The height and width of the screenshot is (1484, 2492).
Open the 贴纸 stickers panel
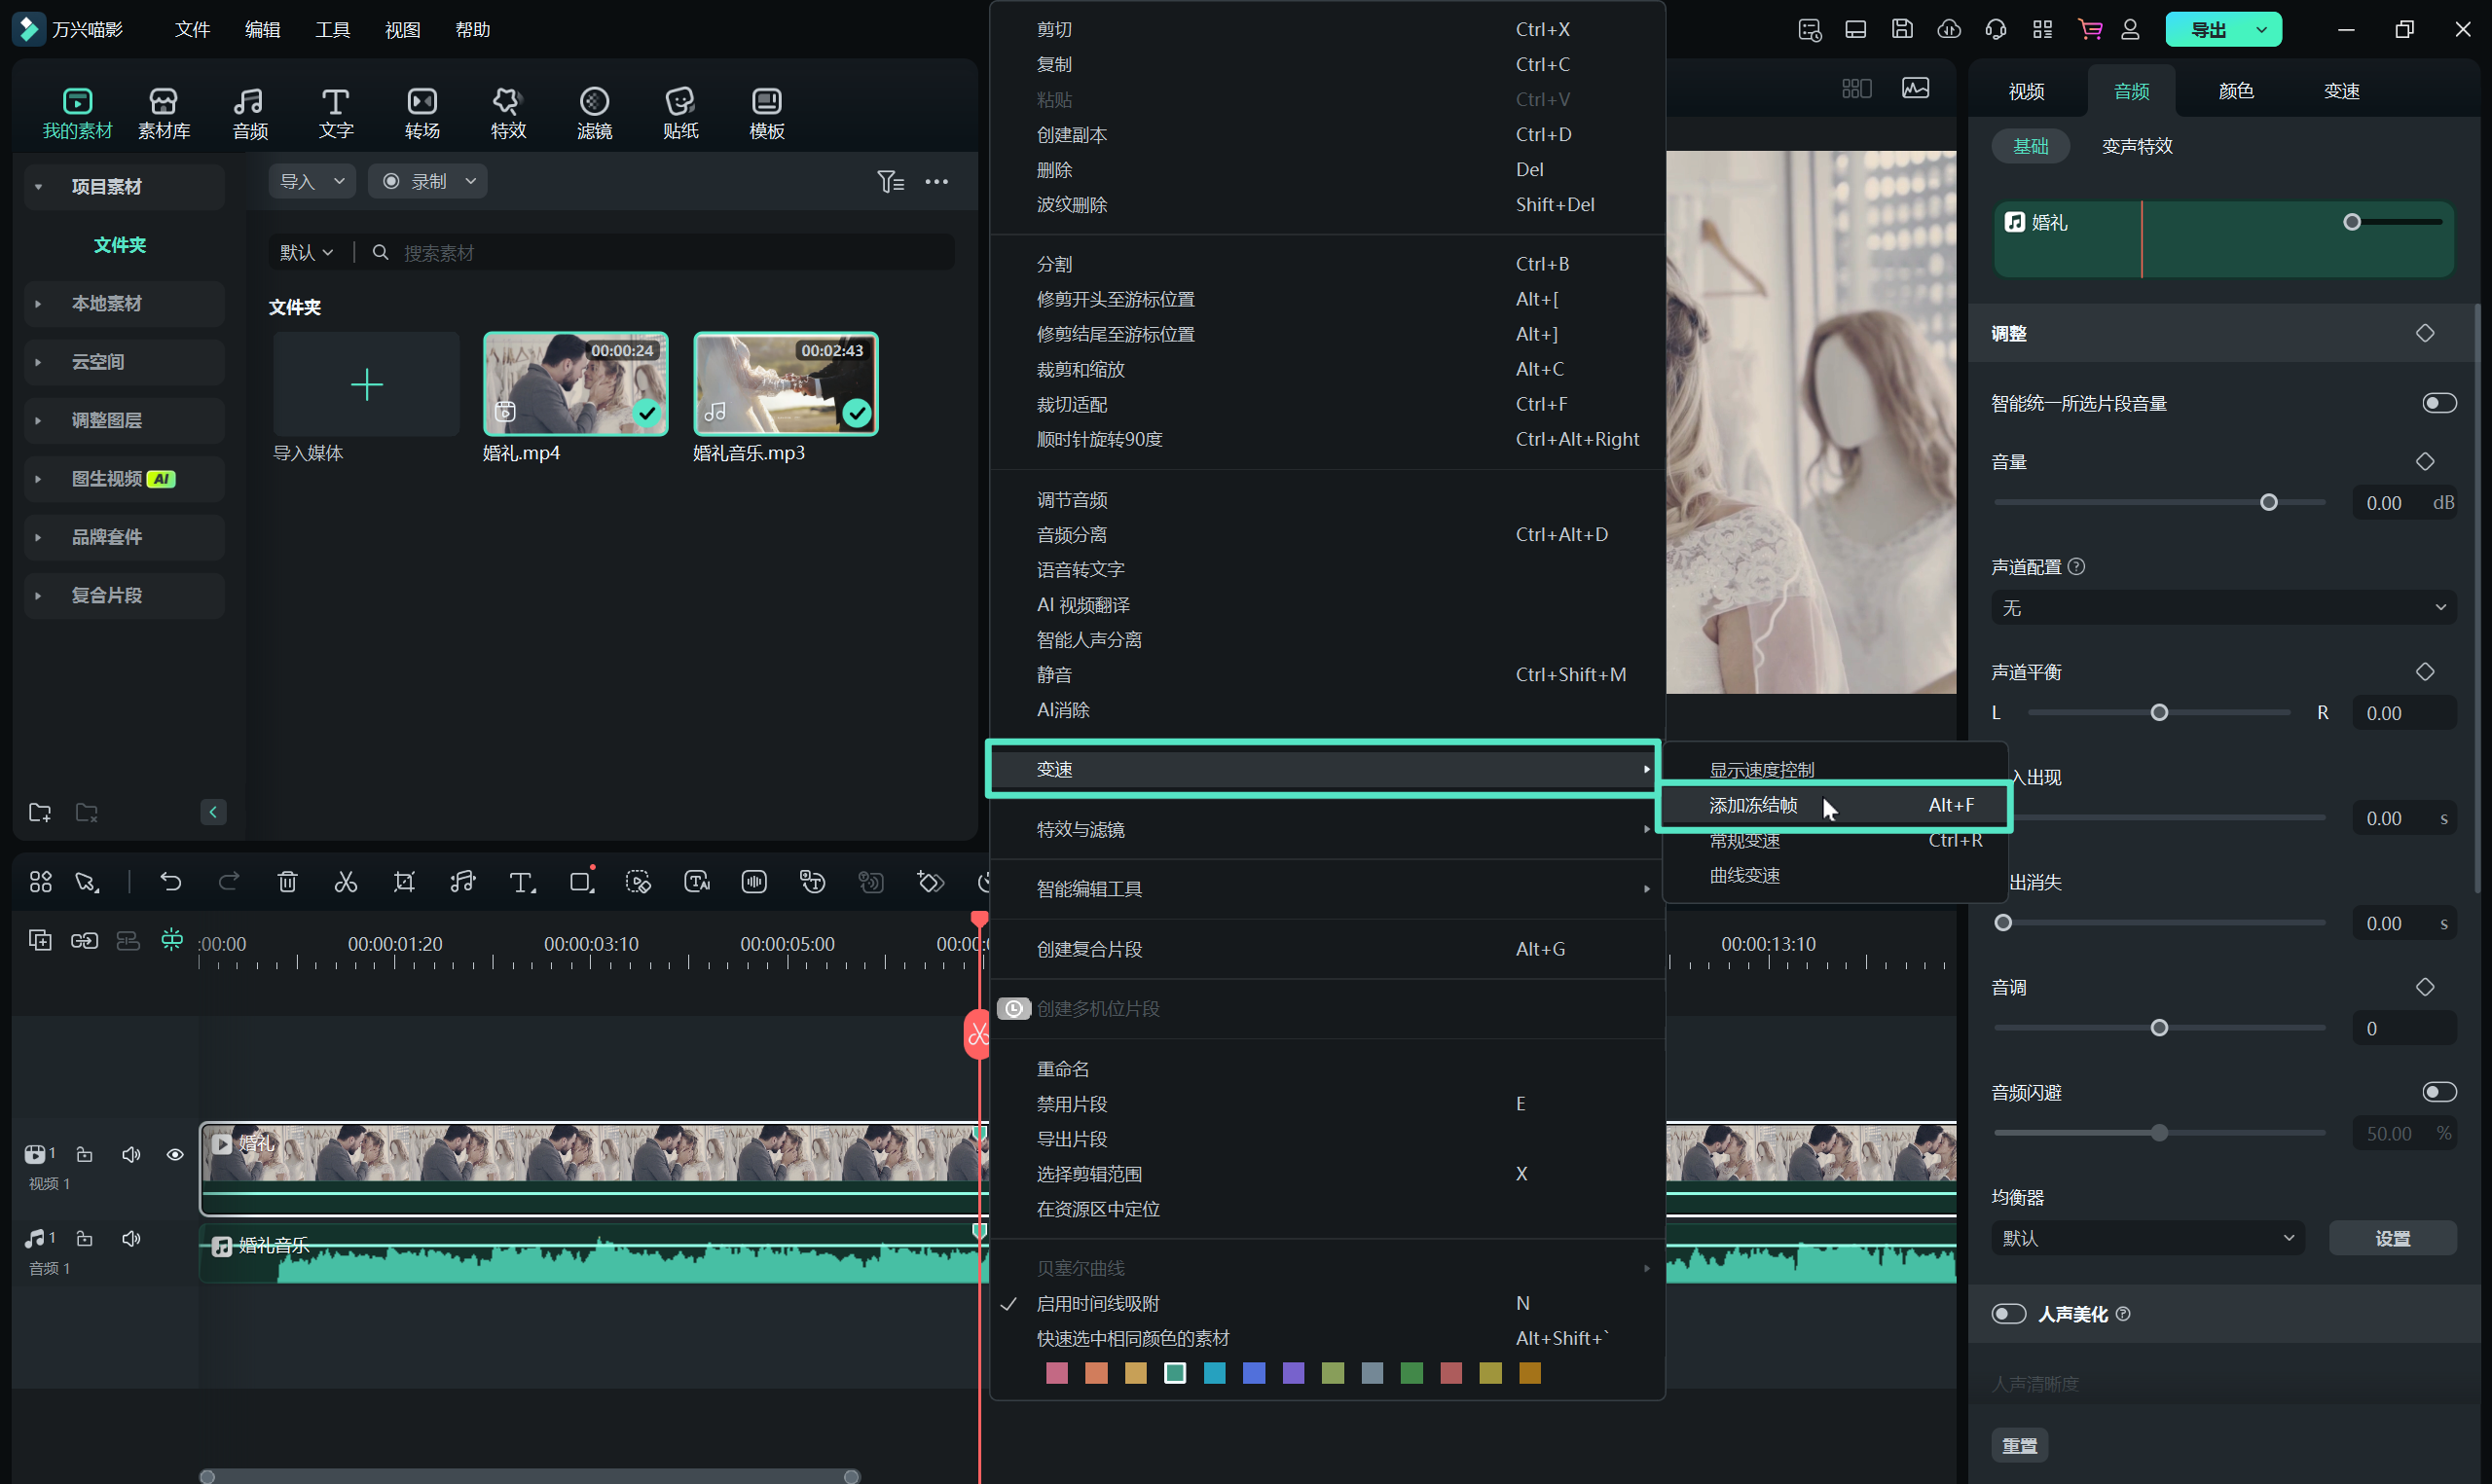(x=680, y=112)
